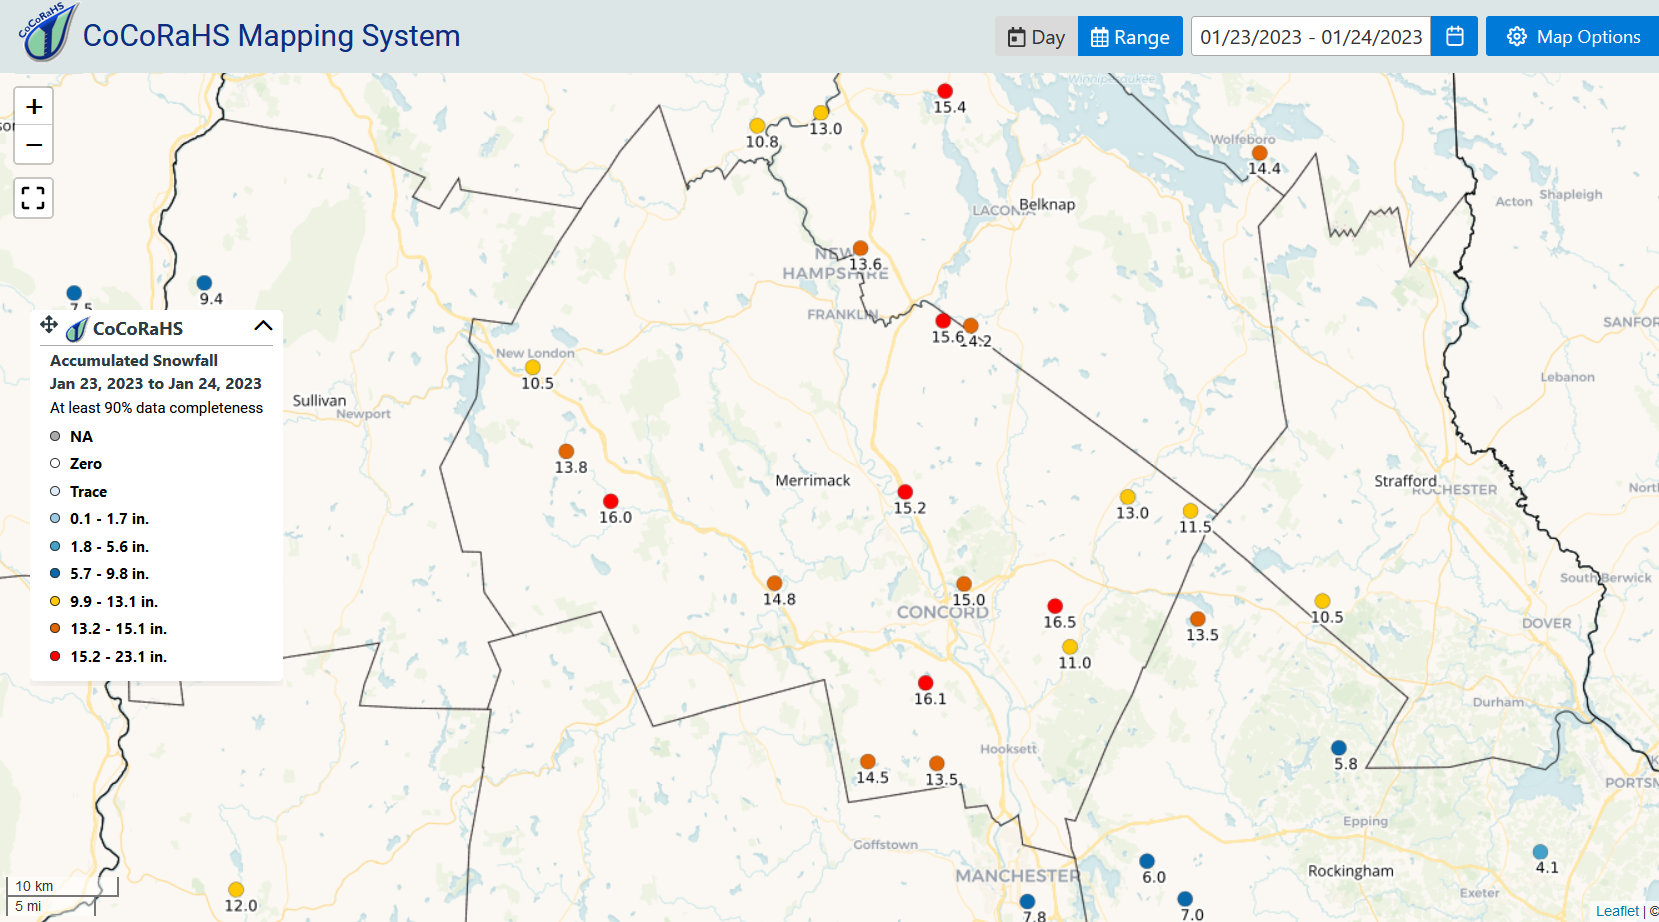1659x922 pixels.
Task: Click the 14.4 marker near Wolfeboro
Action: point(1260,153)
